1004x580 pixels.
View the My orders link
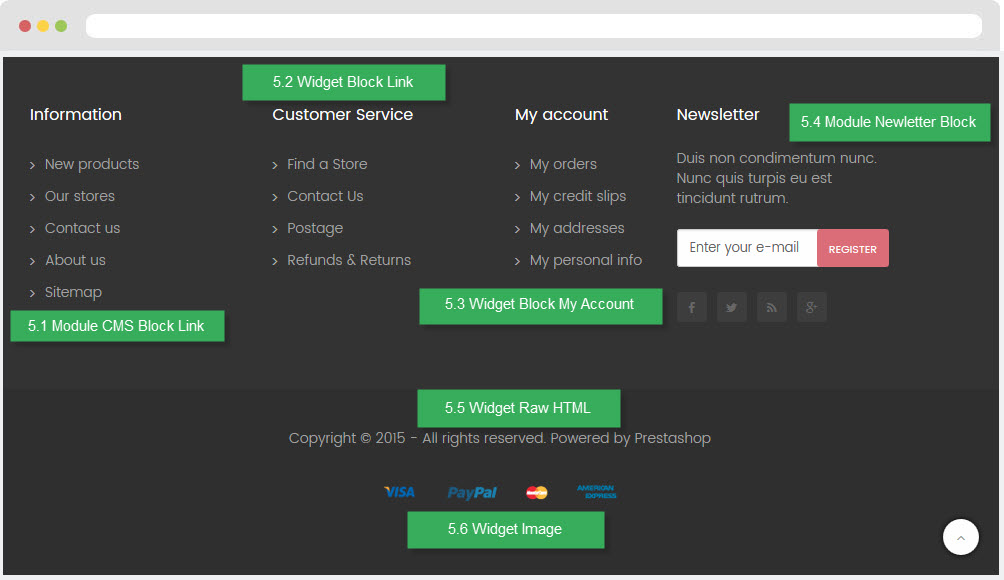pyautogui.click(x=563, y=164)
